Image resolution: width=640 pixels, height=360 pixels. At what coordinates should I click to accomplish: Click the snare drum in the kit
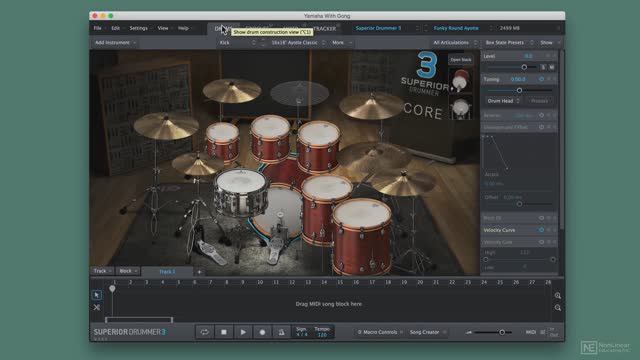[x=241, y=194]
